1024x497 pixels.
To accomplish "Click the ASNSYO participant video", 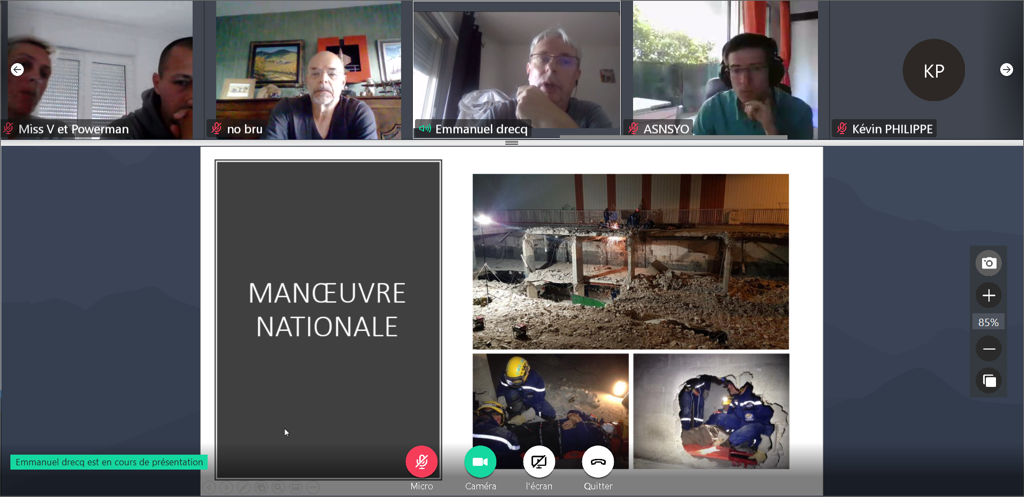I will pyautogui.click(x=724, y=65).
